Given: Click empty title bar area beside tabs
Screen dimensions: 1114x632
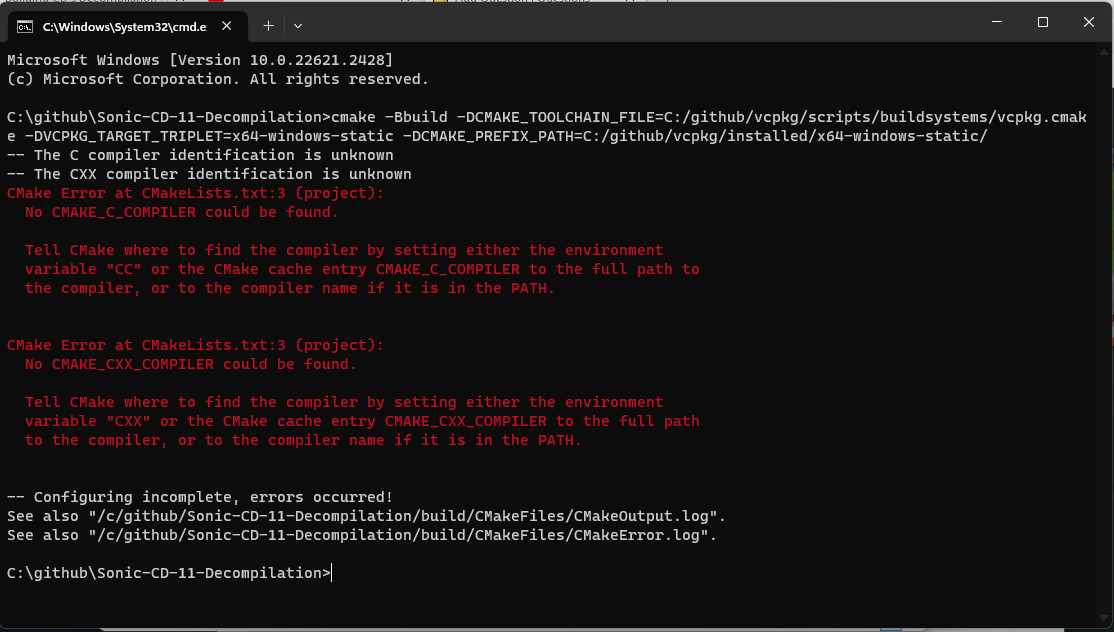Looking at the screenshot, I should point(639,24).
